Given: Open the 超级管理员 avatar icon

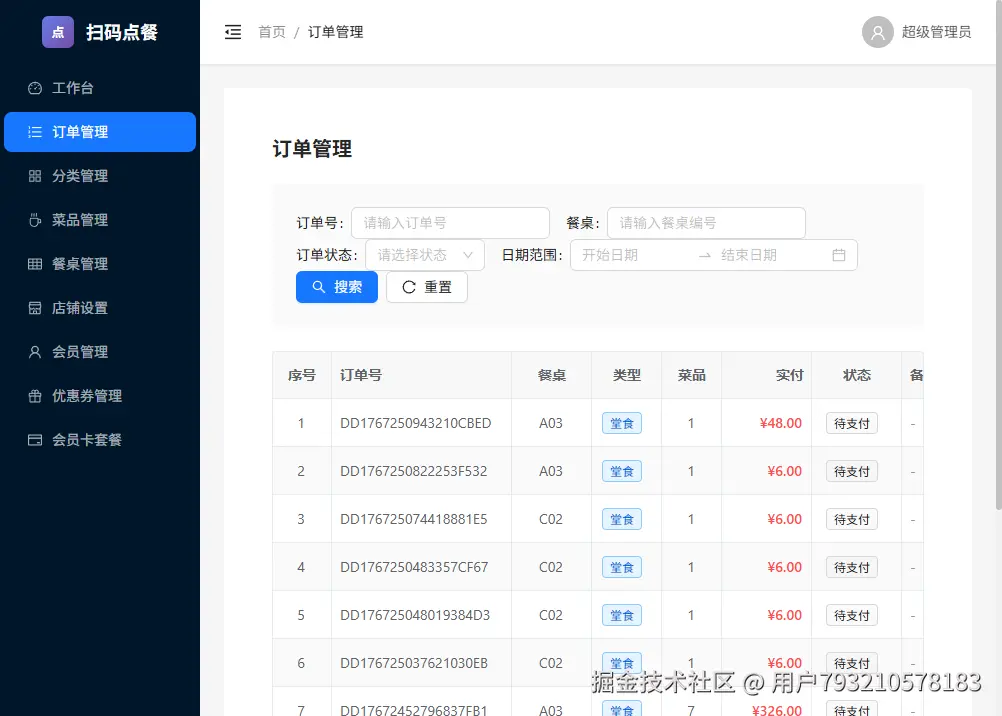Looking at the screenshot, I should click(877, 31).
